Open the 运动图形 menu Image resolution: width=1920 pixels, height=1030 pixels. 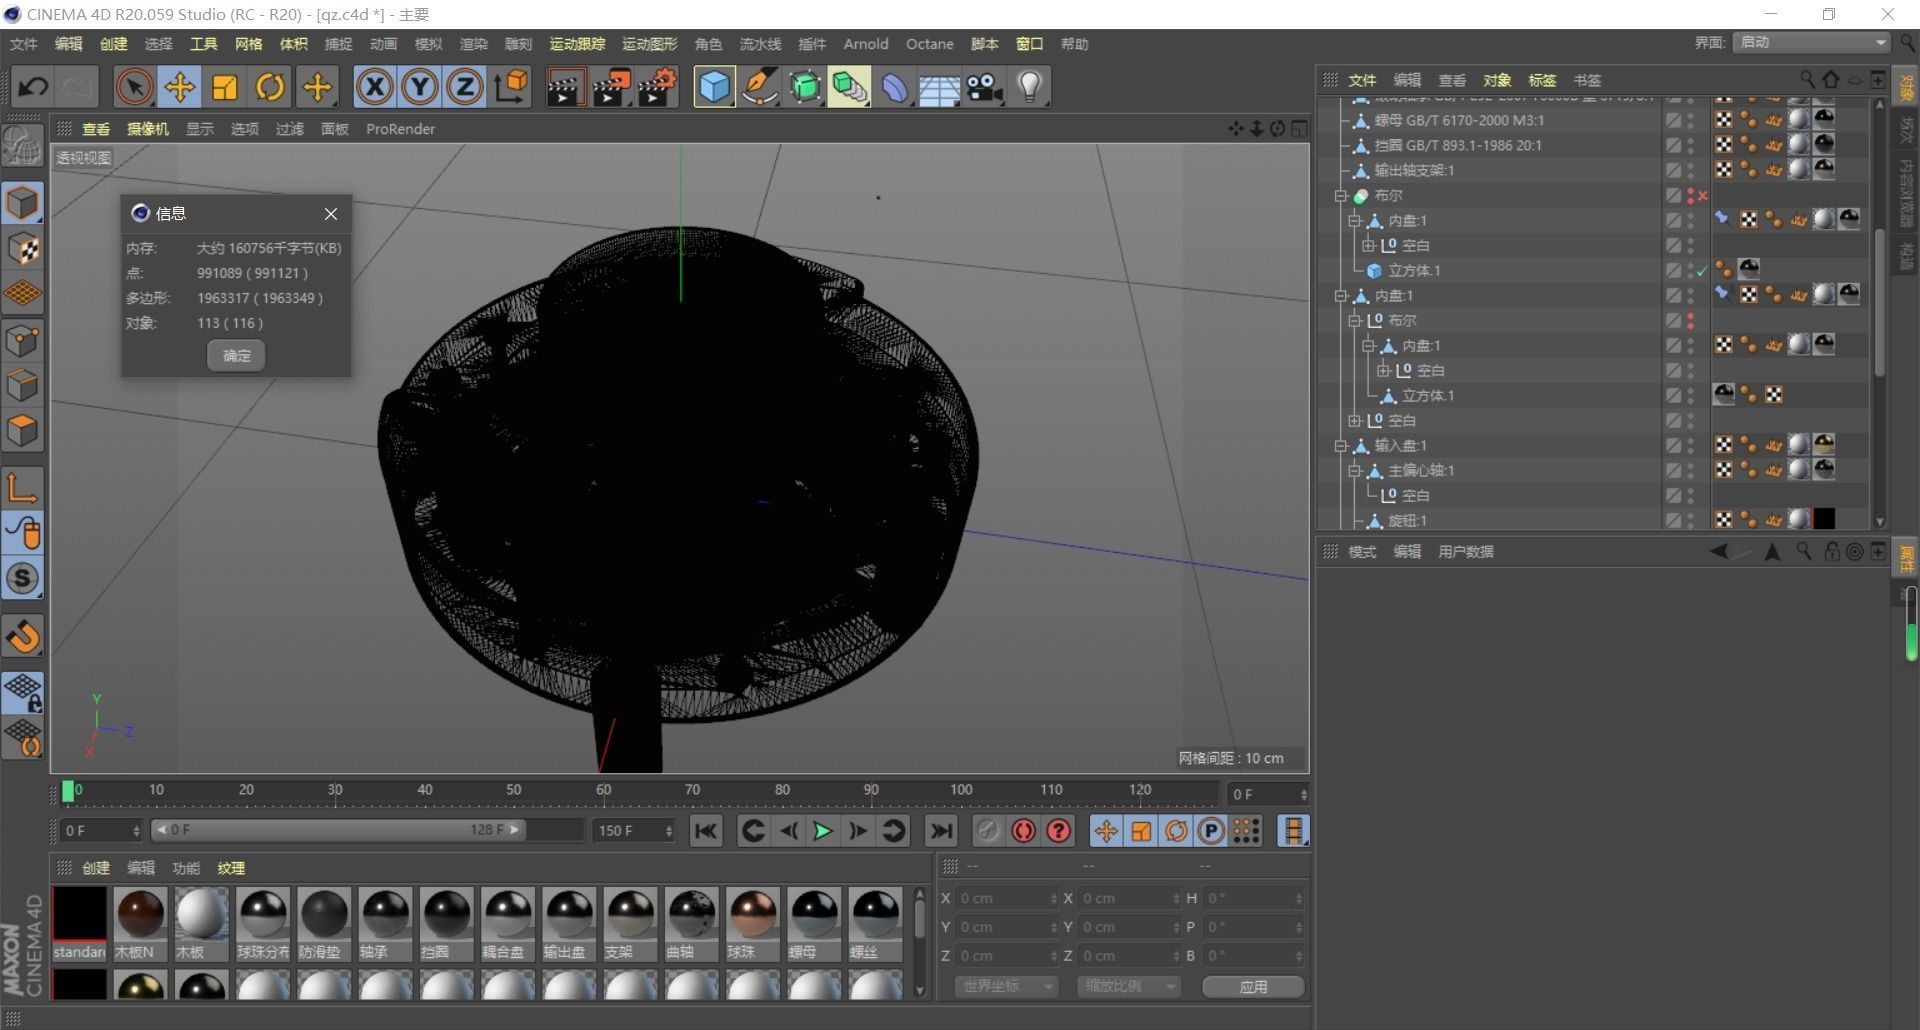click(649, 44)
